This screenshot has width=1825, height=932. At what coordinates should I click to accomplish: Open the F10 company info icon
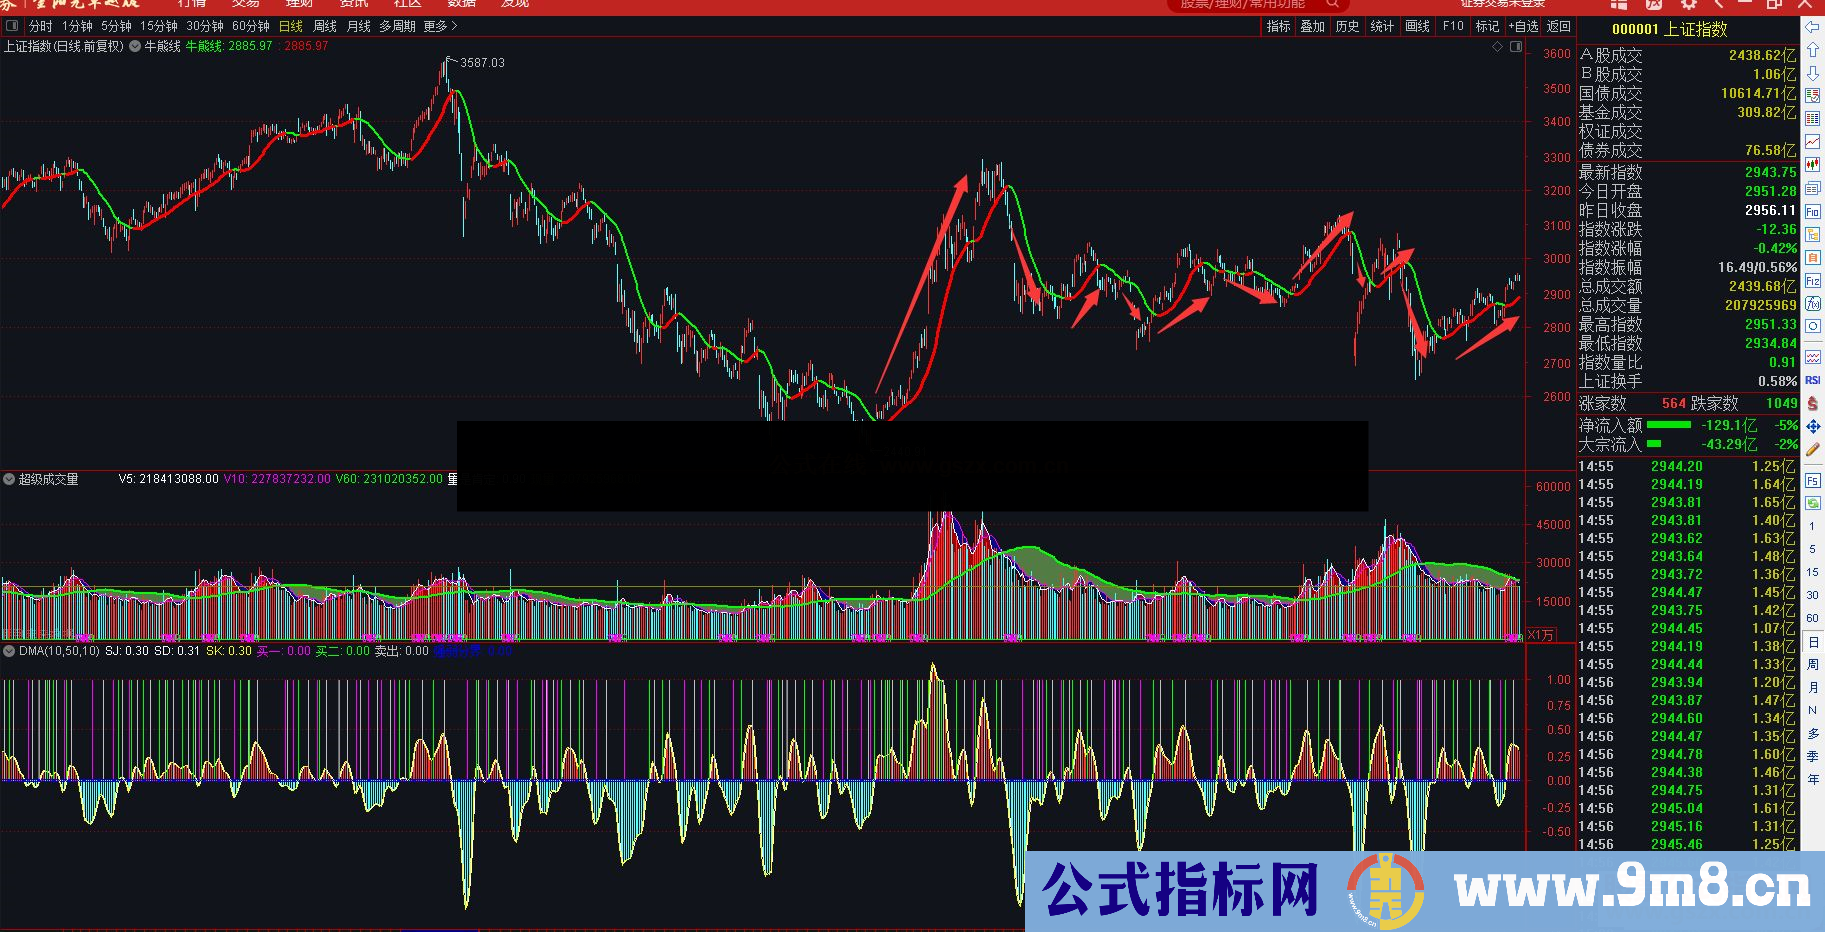coord(1813,211)
